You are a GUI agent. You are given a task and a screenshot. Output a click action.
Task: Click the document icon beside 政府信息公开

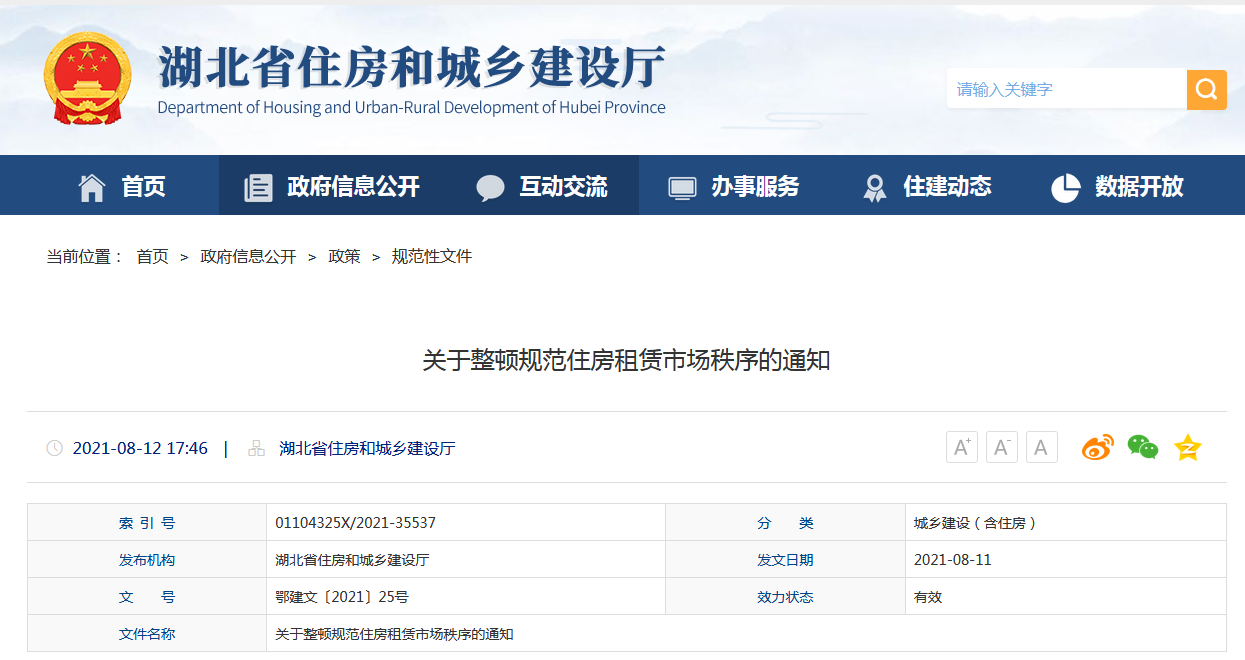(x=258, y=187)
